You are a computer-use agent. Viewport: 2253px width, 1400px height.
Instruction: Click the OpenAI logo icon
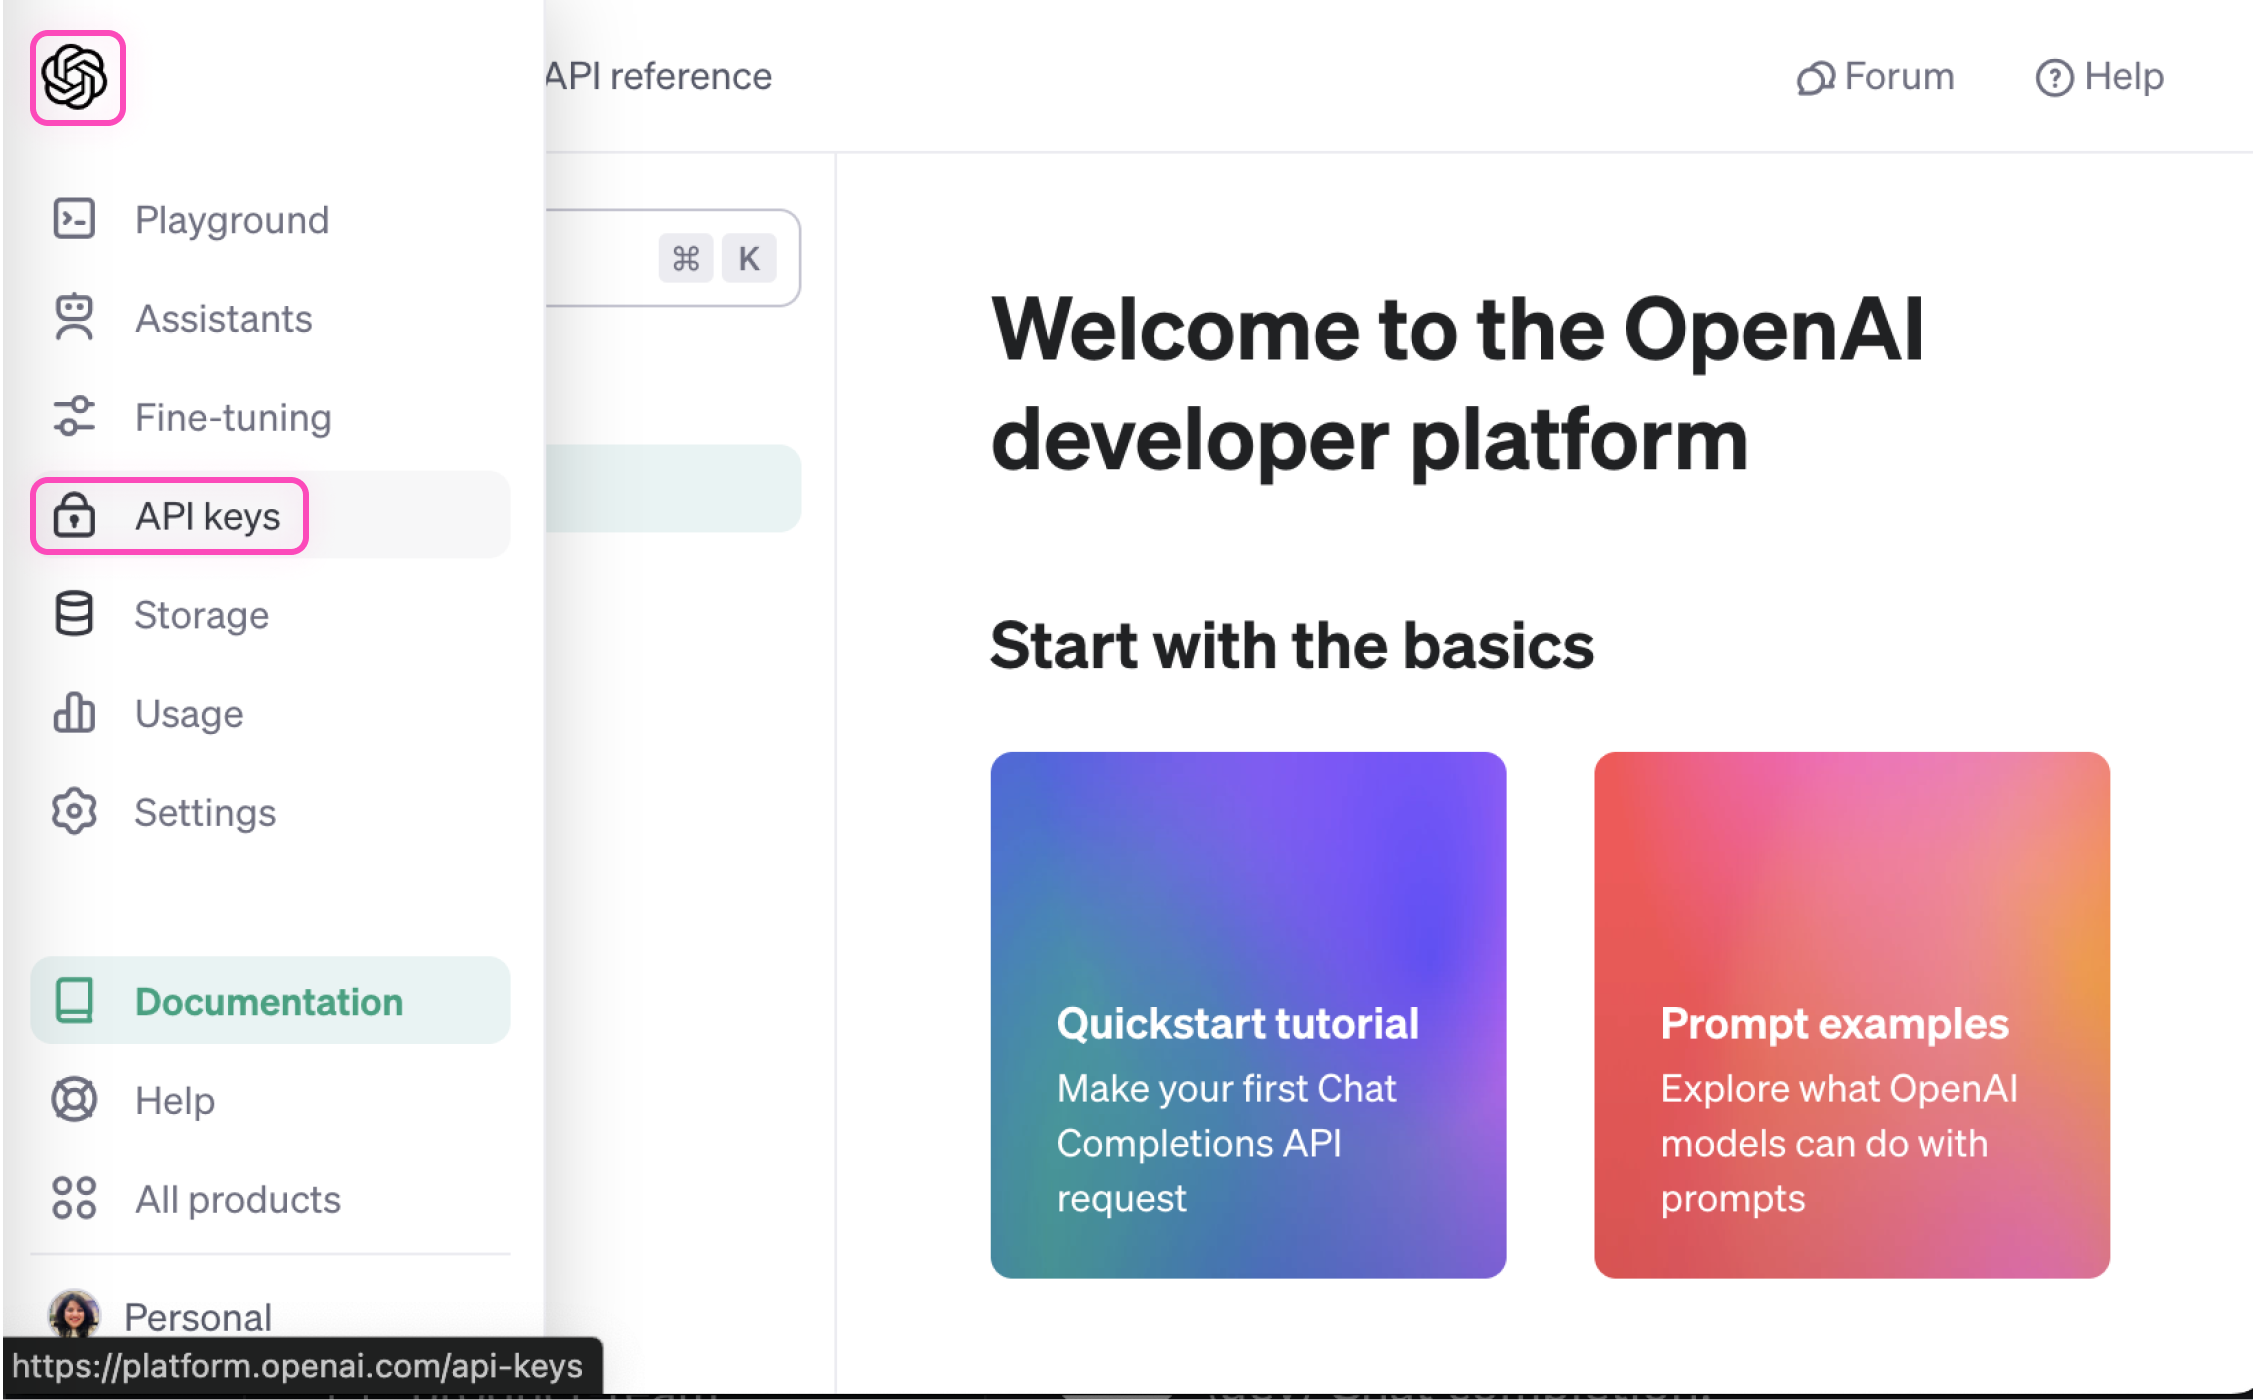tap(77, 78)
